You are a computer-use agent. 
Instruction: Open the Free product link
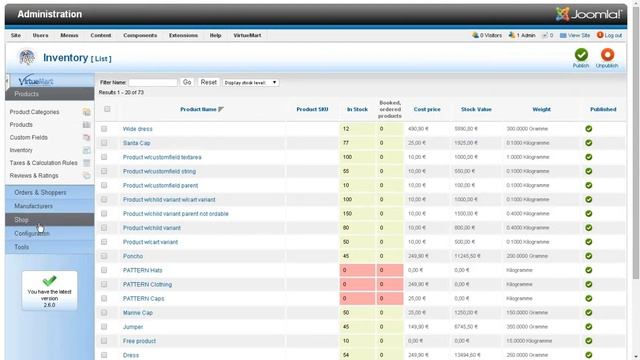pyautogui.click(x=139, y=341)
